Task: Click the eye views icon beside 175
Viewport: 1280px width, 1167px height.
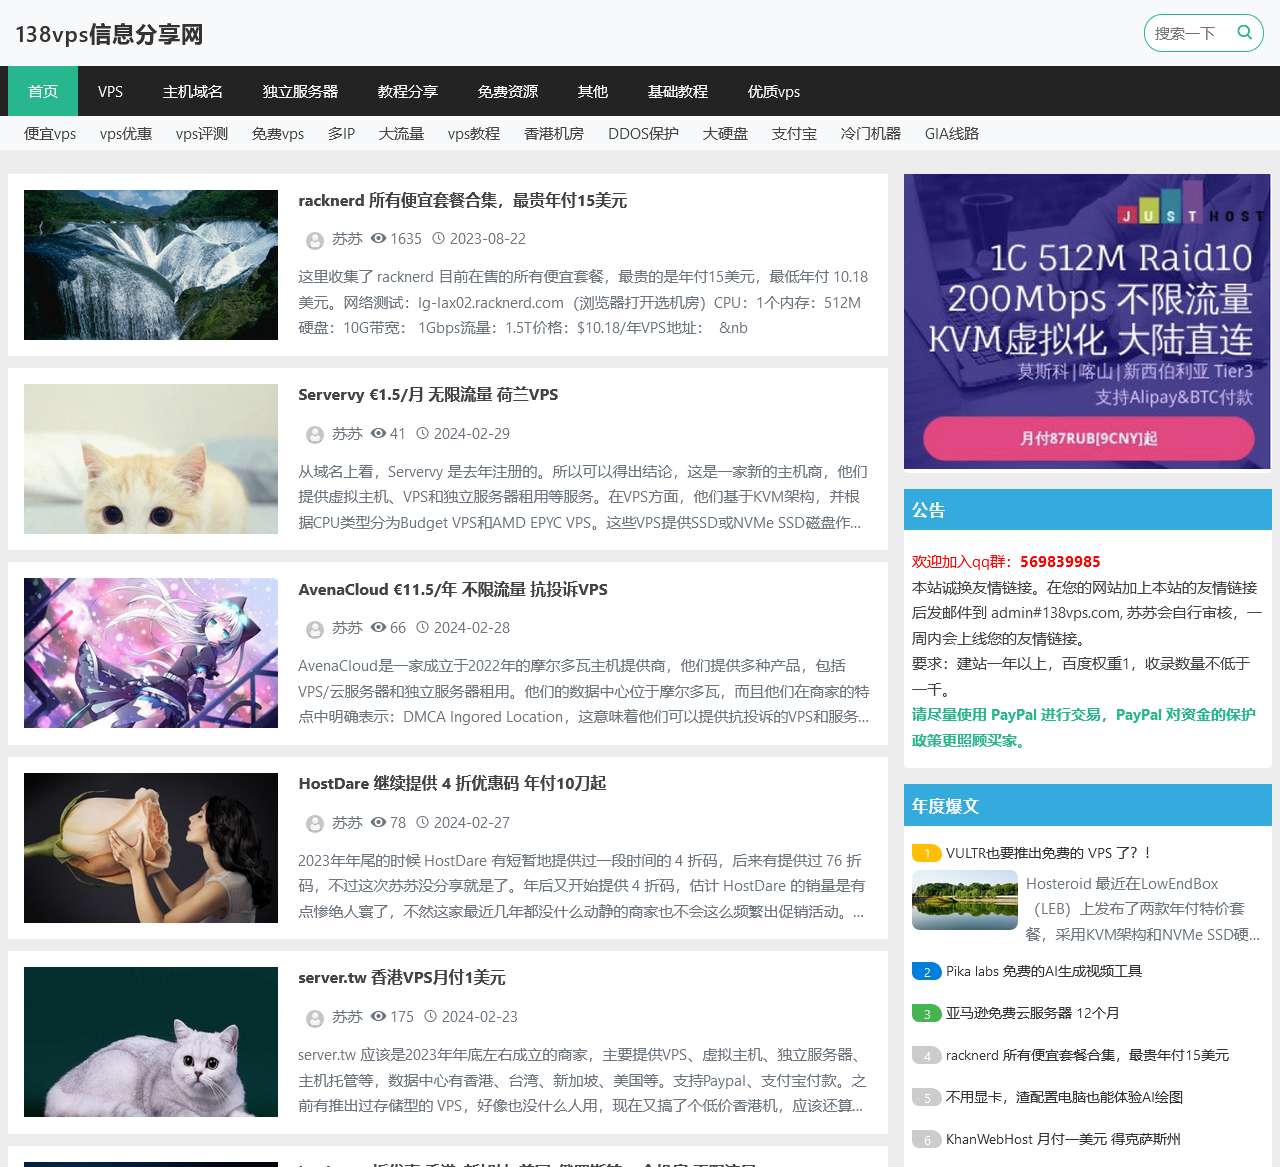Action: [x=378, y=1016]
